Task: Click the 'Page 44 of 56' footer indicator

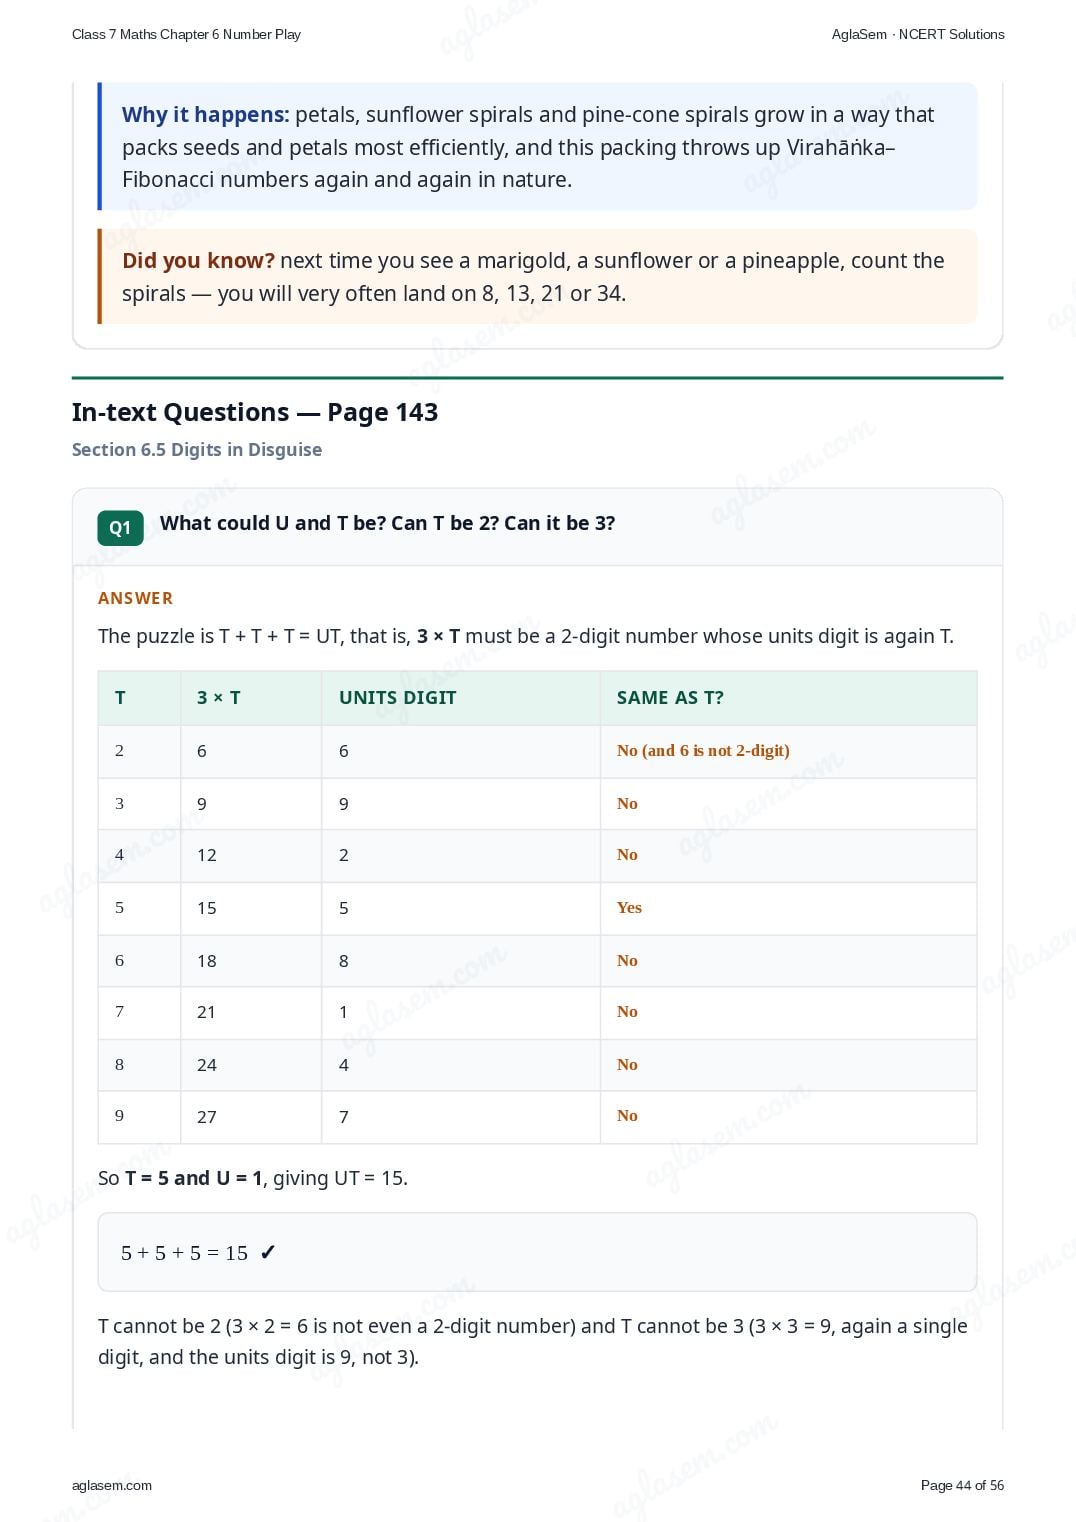Action: coord(962,1485)
